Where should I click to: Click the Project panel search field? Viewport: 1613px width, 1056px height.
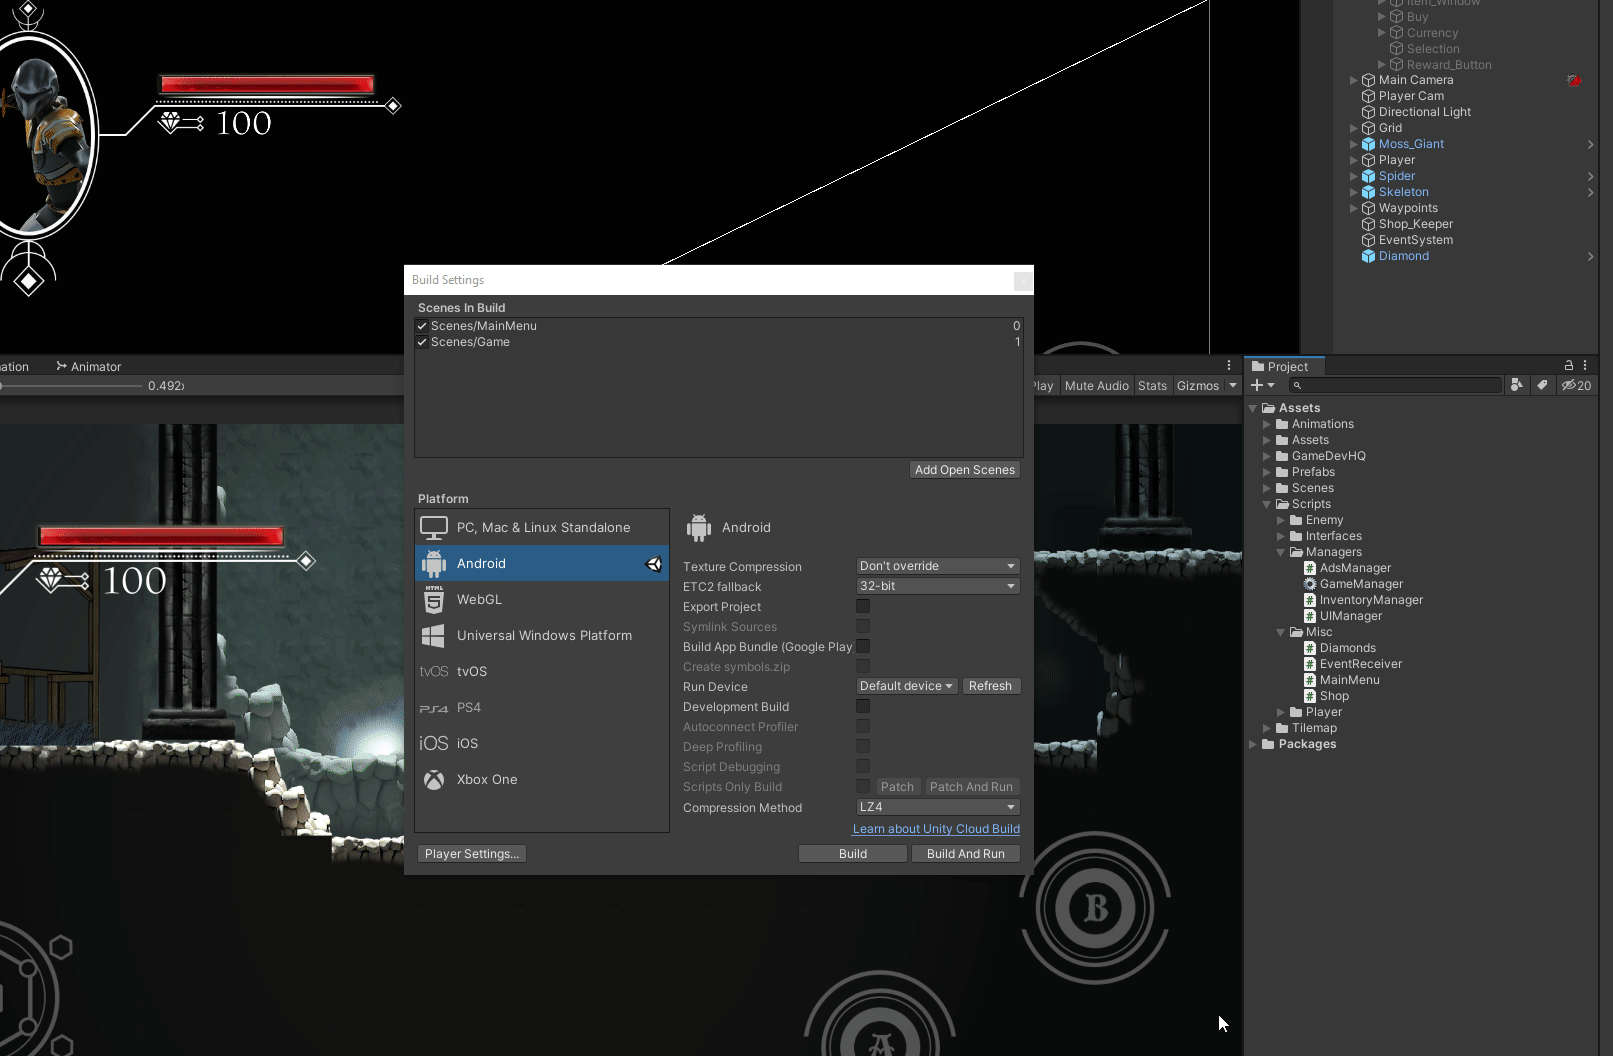pyautogui.click(x=1395, y=385)
